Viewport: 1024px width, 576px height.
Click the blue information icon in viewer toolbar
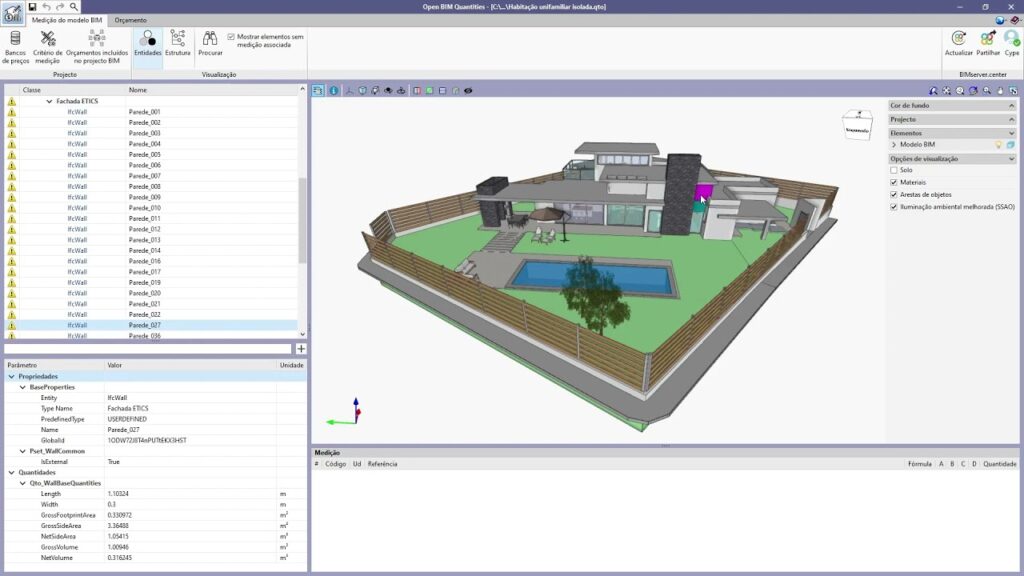tap(333, 90)
